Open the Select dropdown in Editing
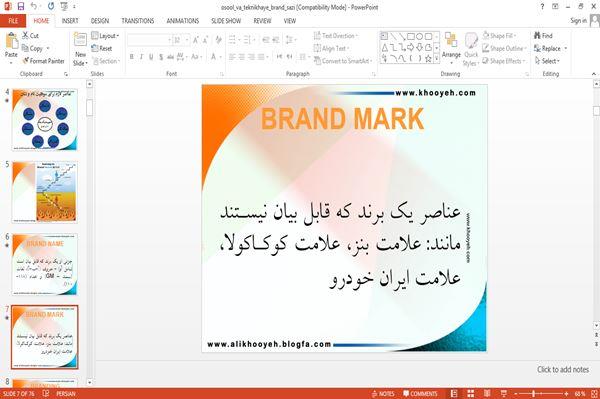Image resolution: width=600 pixels, height=399 pixels. click(547, 61)
